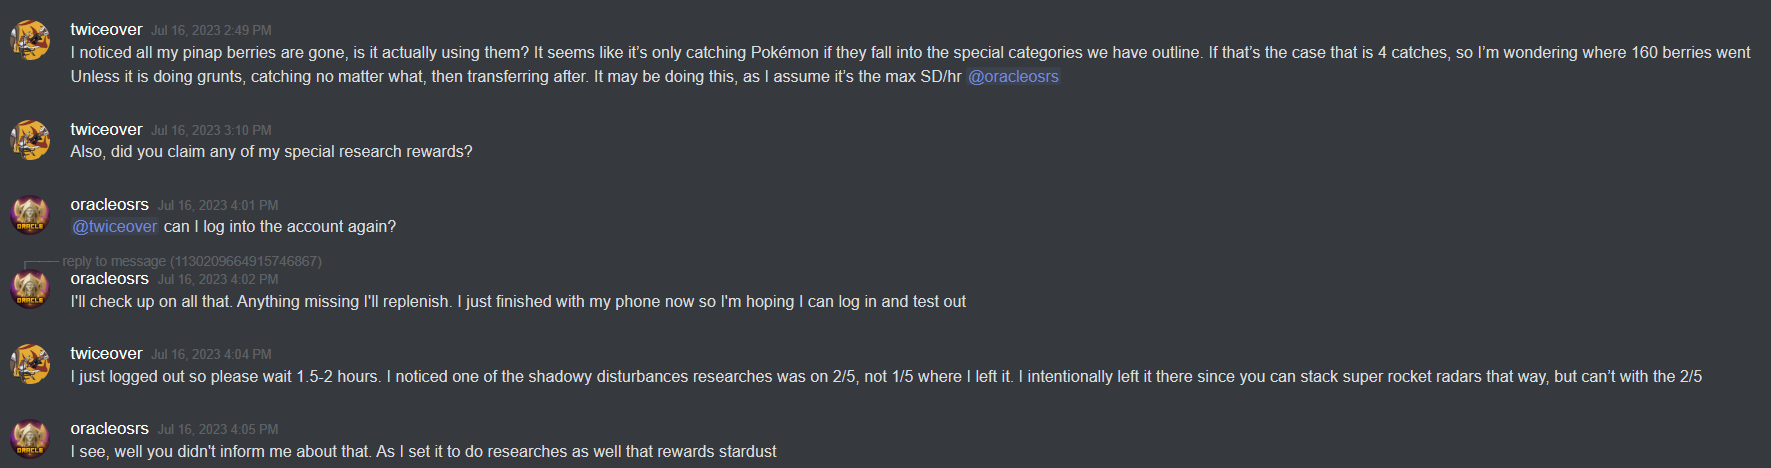Image resolution: width=1771 pixels, height=468 pixels.
Task: Click the @twiceover mention in oracleosrs's message
Action: pos(115,227)
